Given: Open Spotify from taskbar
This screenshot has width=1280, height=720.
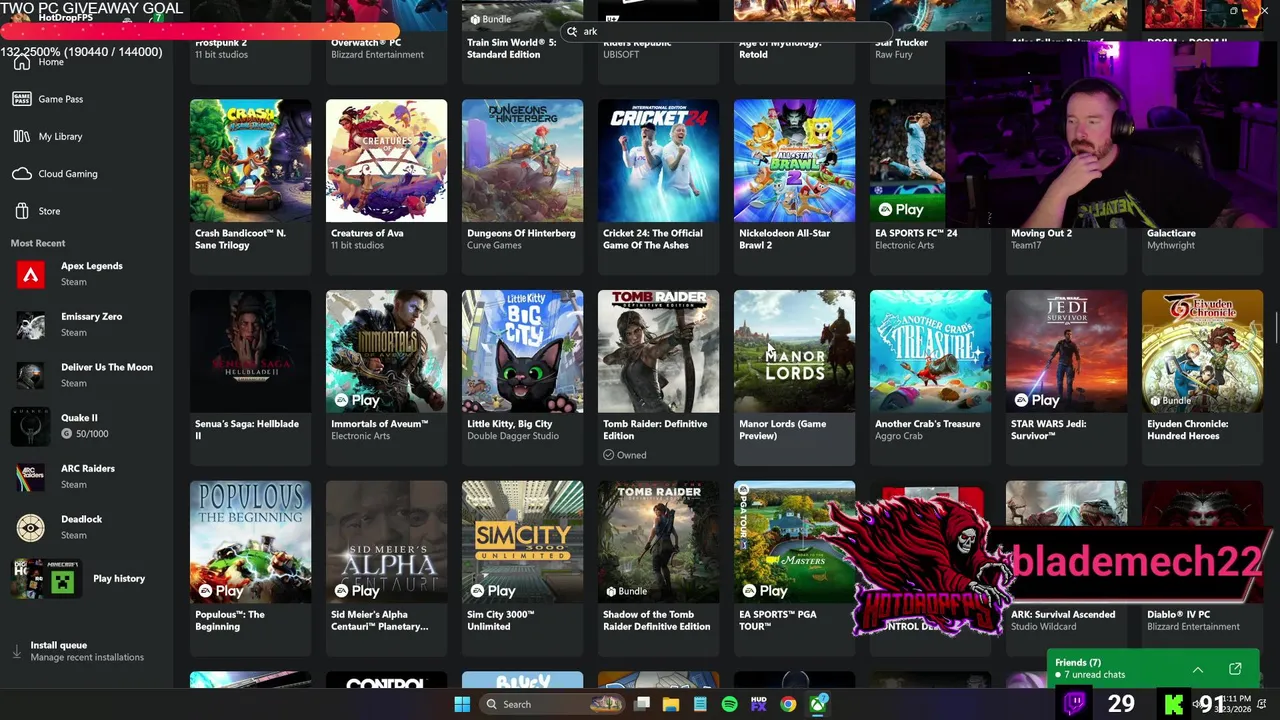Looking at the screenshot, I should click(729, 704).
